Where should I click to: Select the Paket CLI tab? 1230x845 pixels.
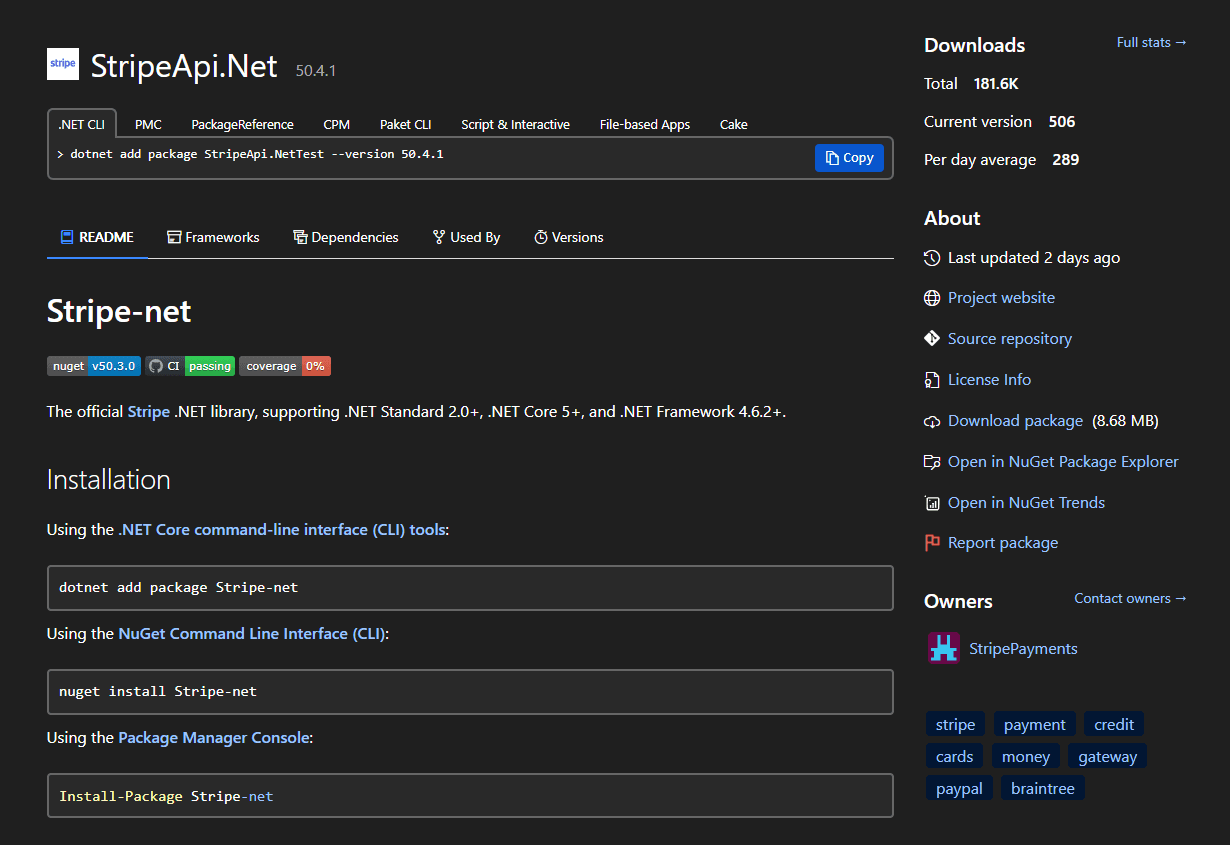tap(405, 125)
